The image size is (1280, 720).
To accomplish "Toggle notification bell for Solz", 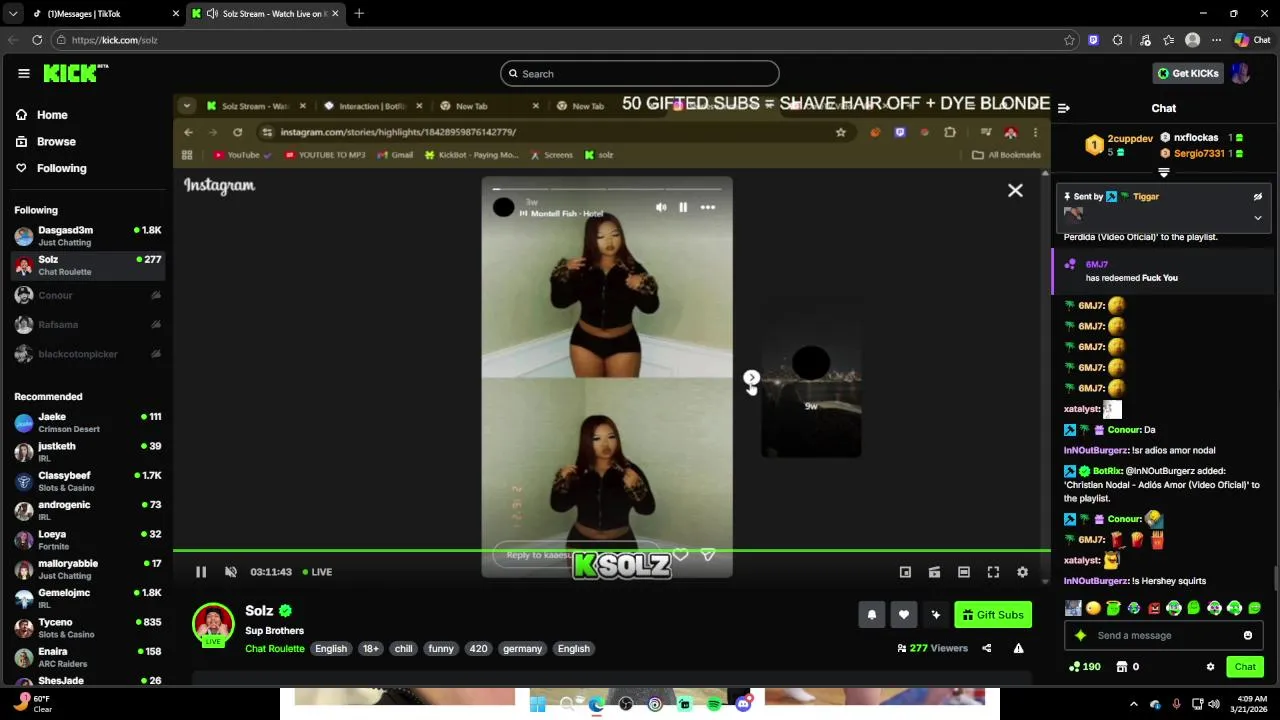I will tap(871, 615).
